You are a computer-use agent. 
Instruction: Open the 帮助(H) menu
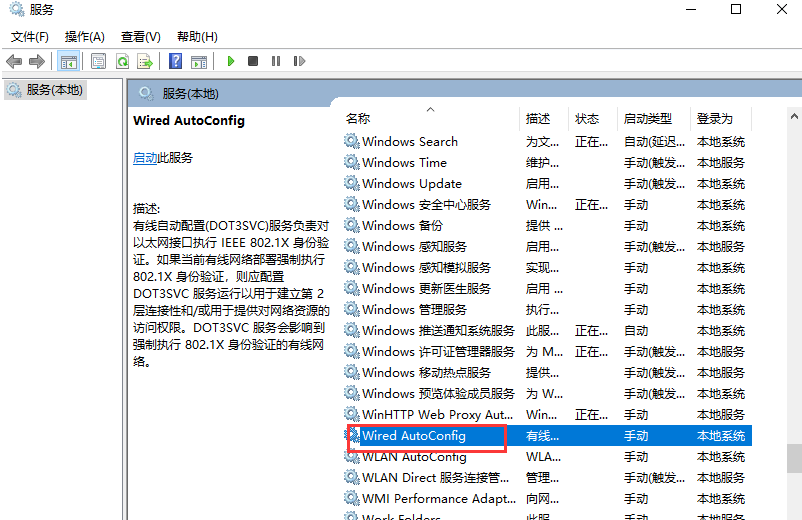pos(197,37)
